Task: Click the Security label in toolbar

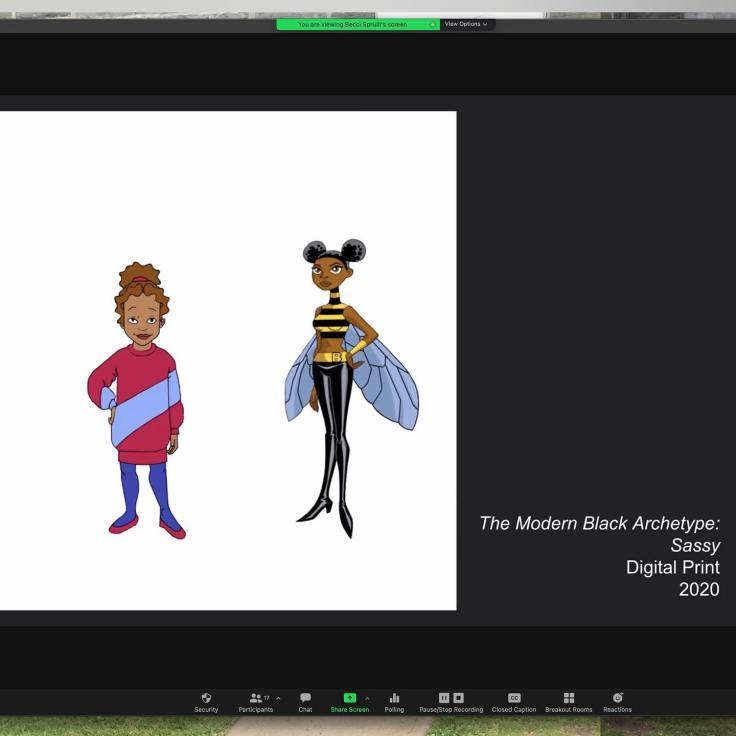Action: point(206,710)
